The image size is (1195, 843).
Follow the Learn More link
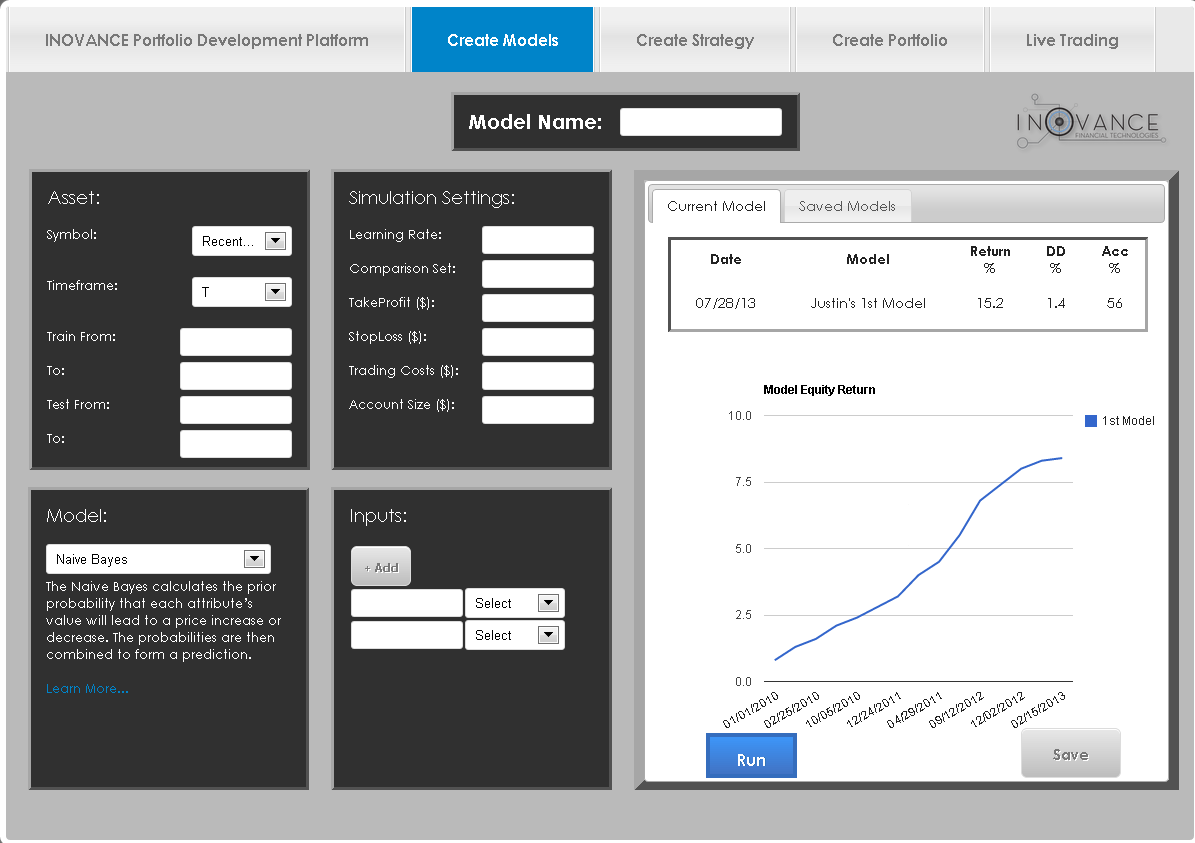point(87,688)
